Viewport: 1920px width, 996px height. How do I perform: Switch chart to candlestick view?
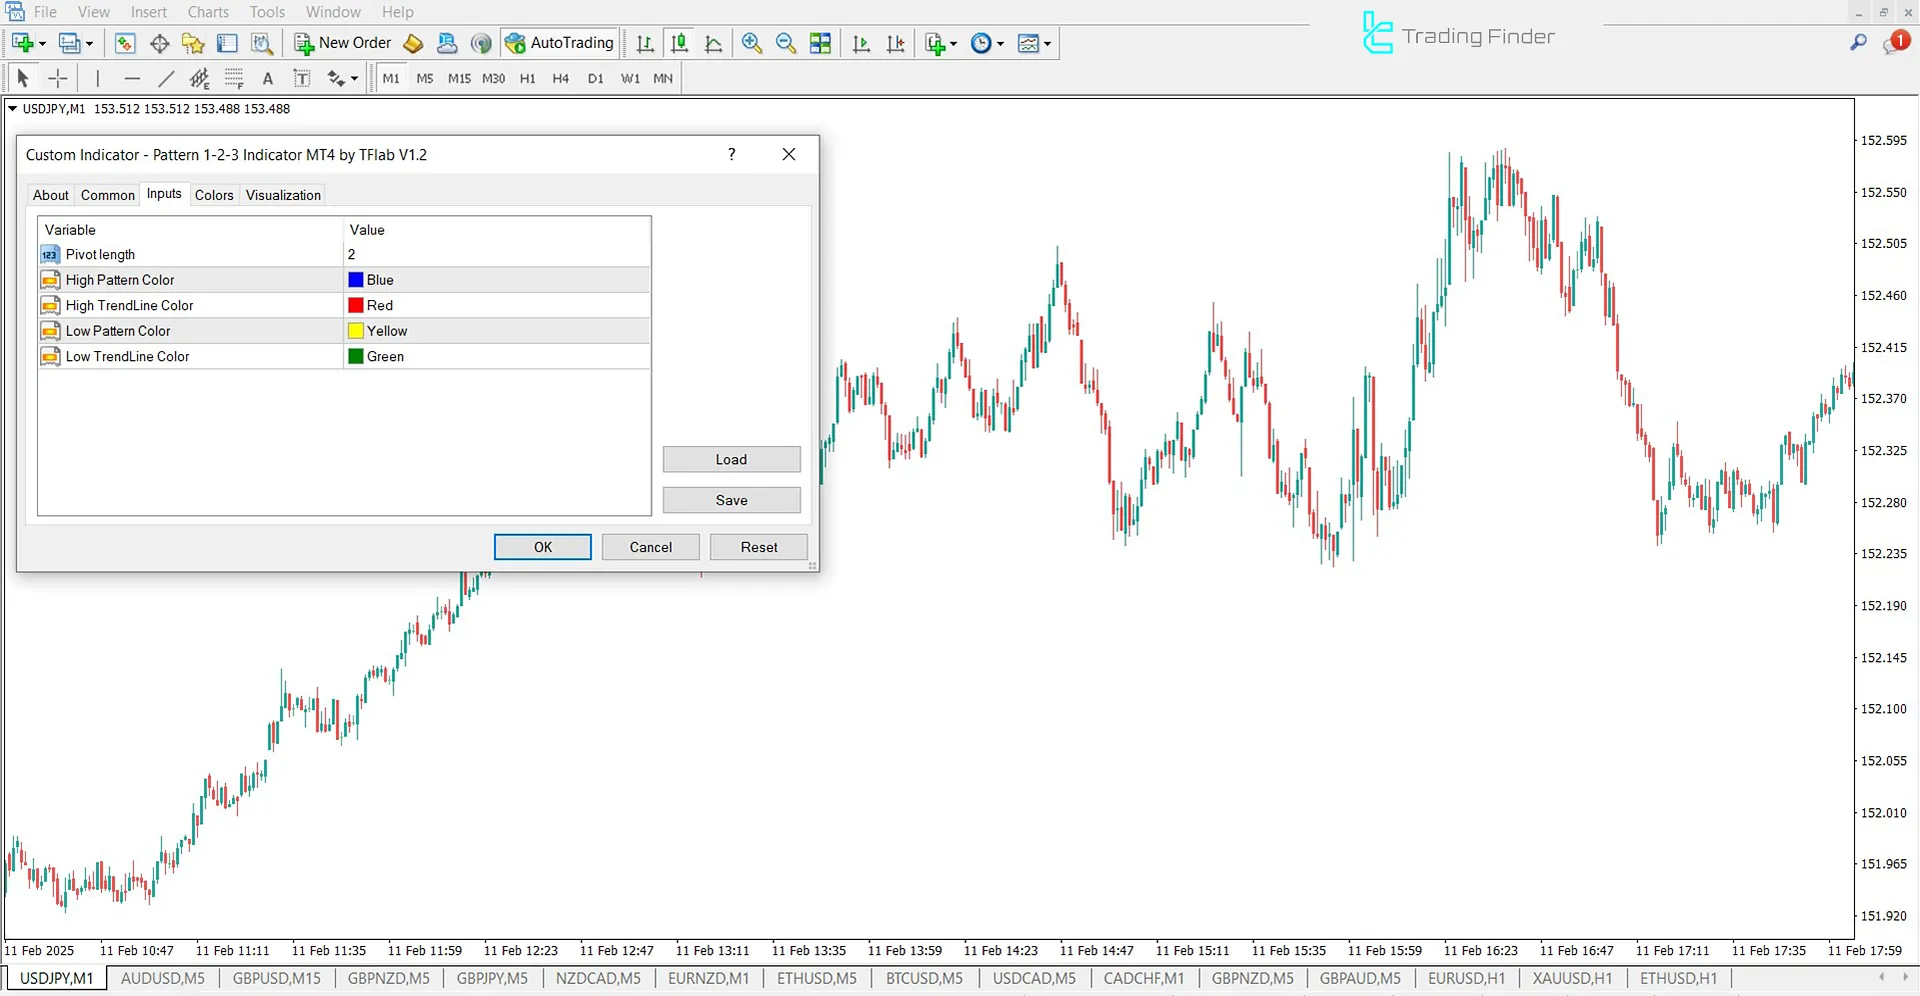(679, 43)
